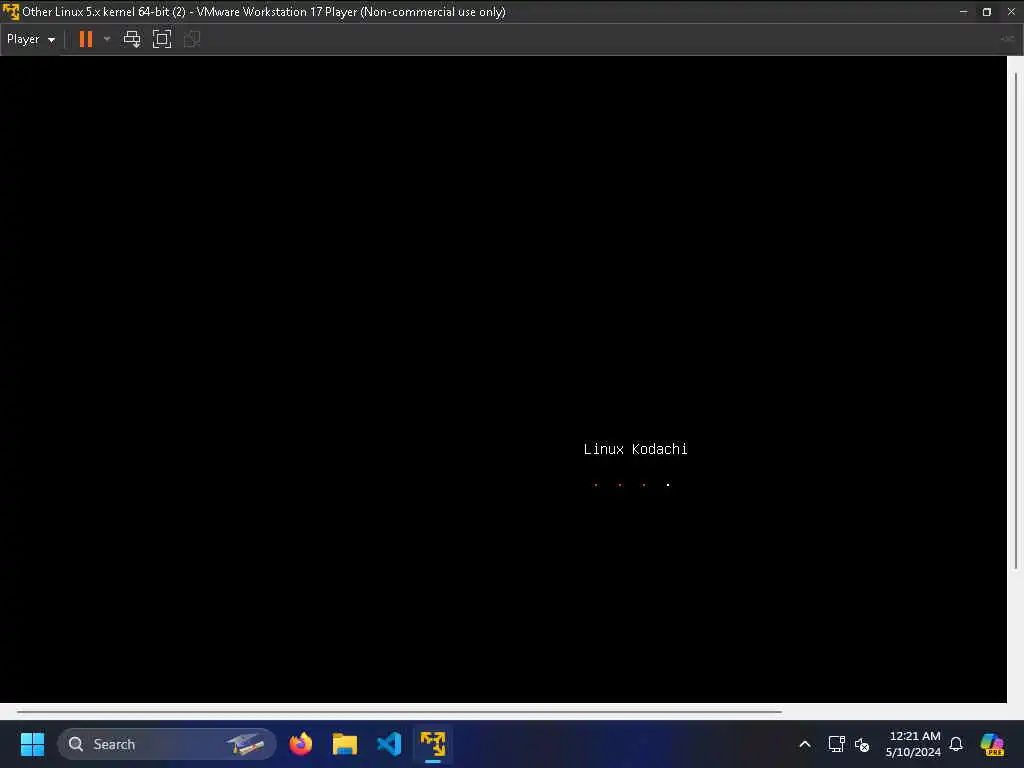
Task: Click the muted volume tray icon
Action: point(862,744)
